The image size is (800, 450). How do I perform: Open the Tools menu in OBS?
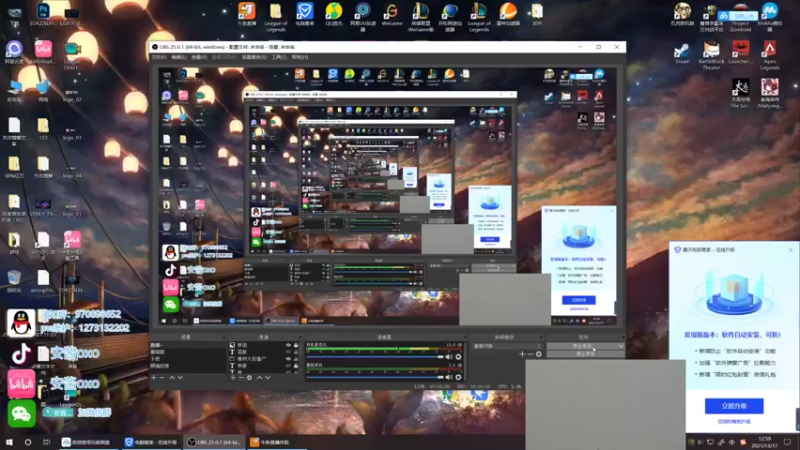[x=279, y=57]
